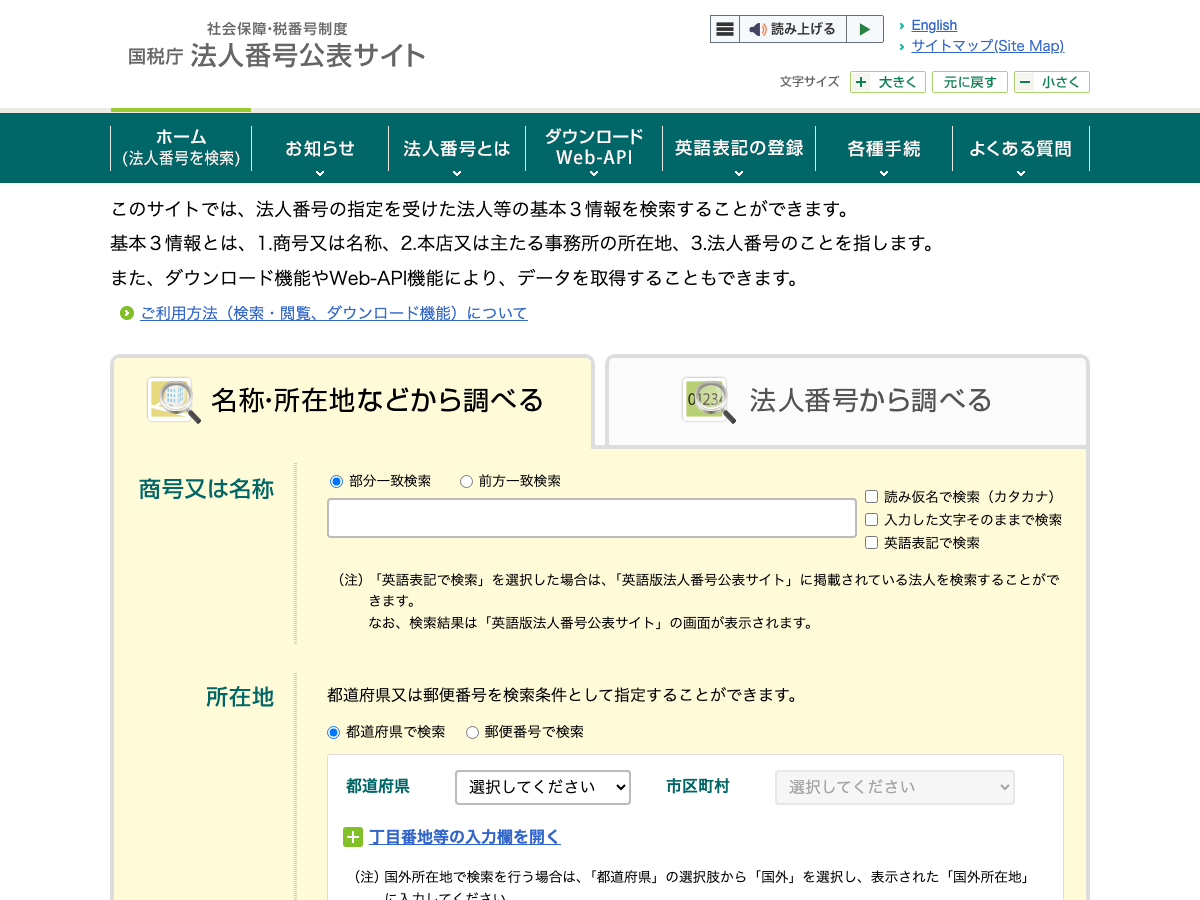Expand the お知らせ menu

(320, 149)
